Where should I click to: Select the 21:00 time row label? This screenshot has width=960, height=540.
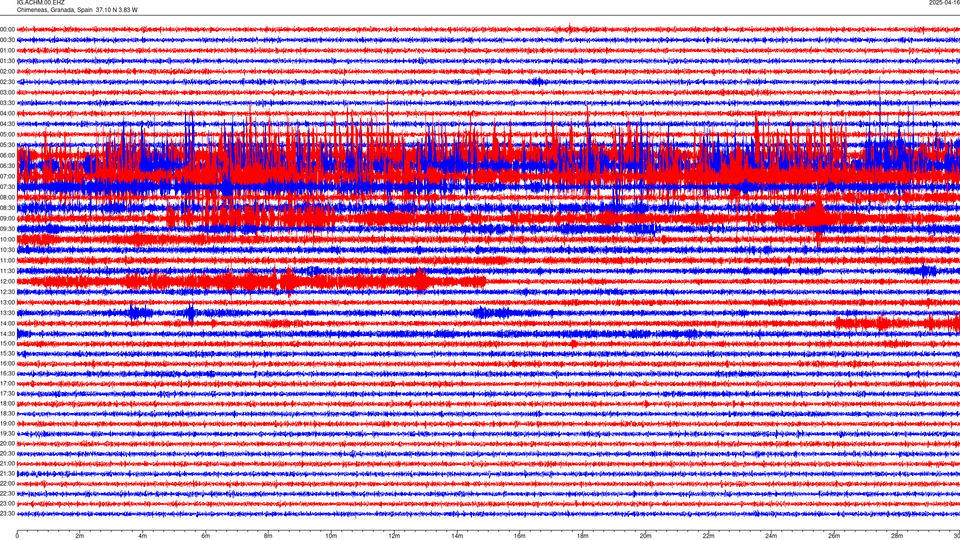pyautogui.click(x=7, y=464)
